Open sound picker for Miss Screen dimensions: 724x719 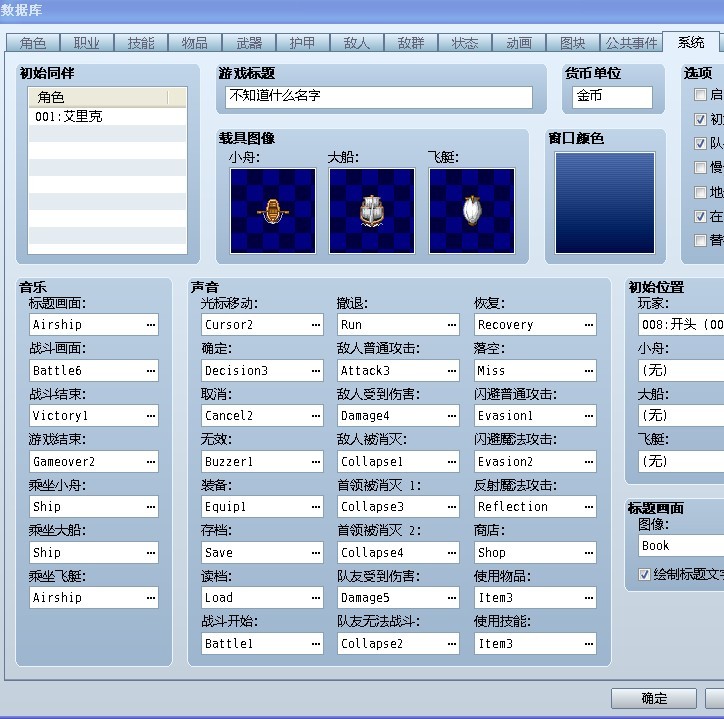pyautogui.click(x=589, y=370)
